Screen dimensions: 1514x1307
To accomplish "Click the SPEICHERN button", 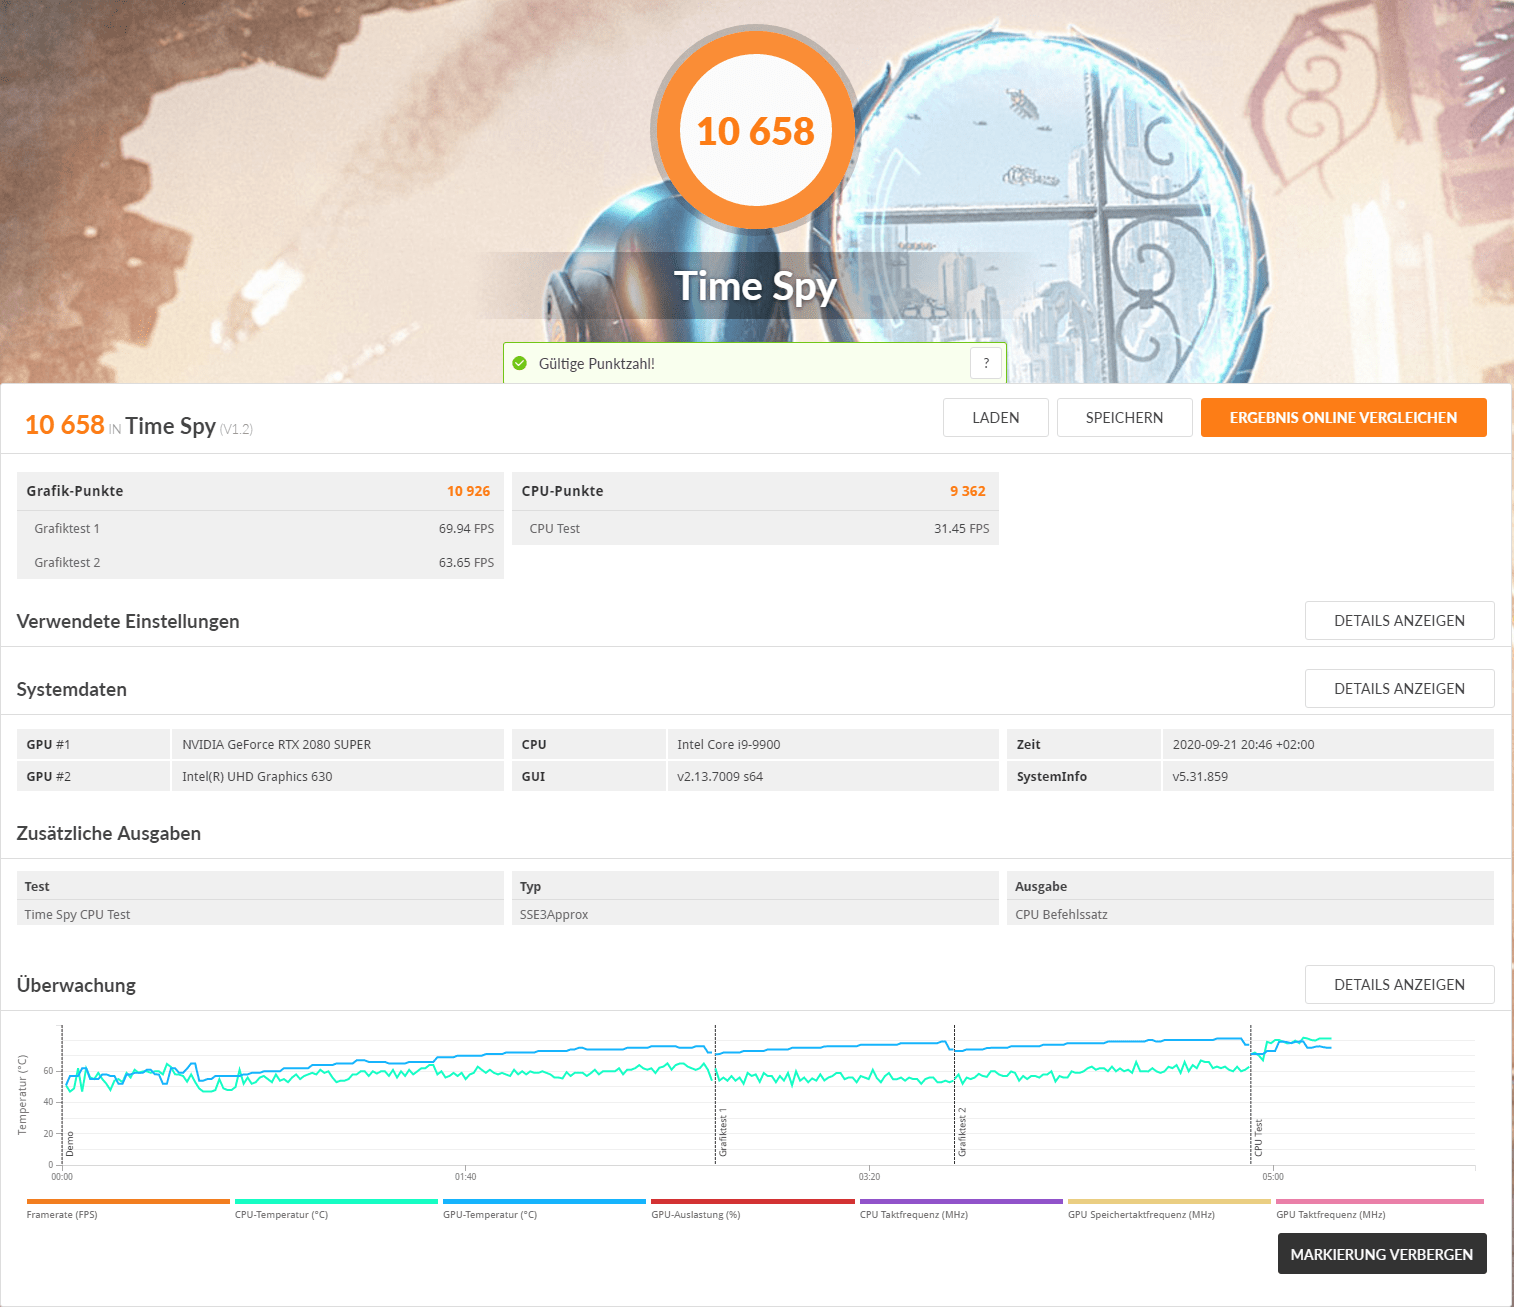I will [1124, 418].
